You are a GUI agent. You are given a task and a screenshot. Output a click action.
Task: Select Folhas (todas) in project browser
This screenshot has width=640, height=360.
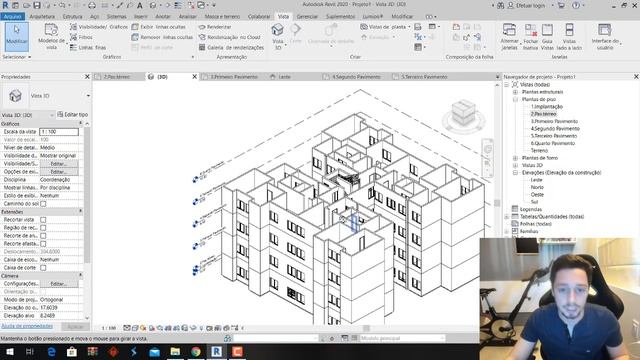536,224
